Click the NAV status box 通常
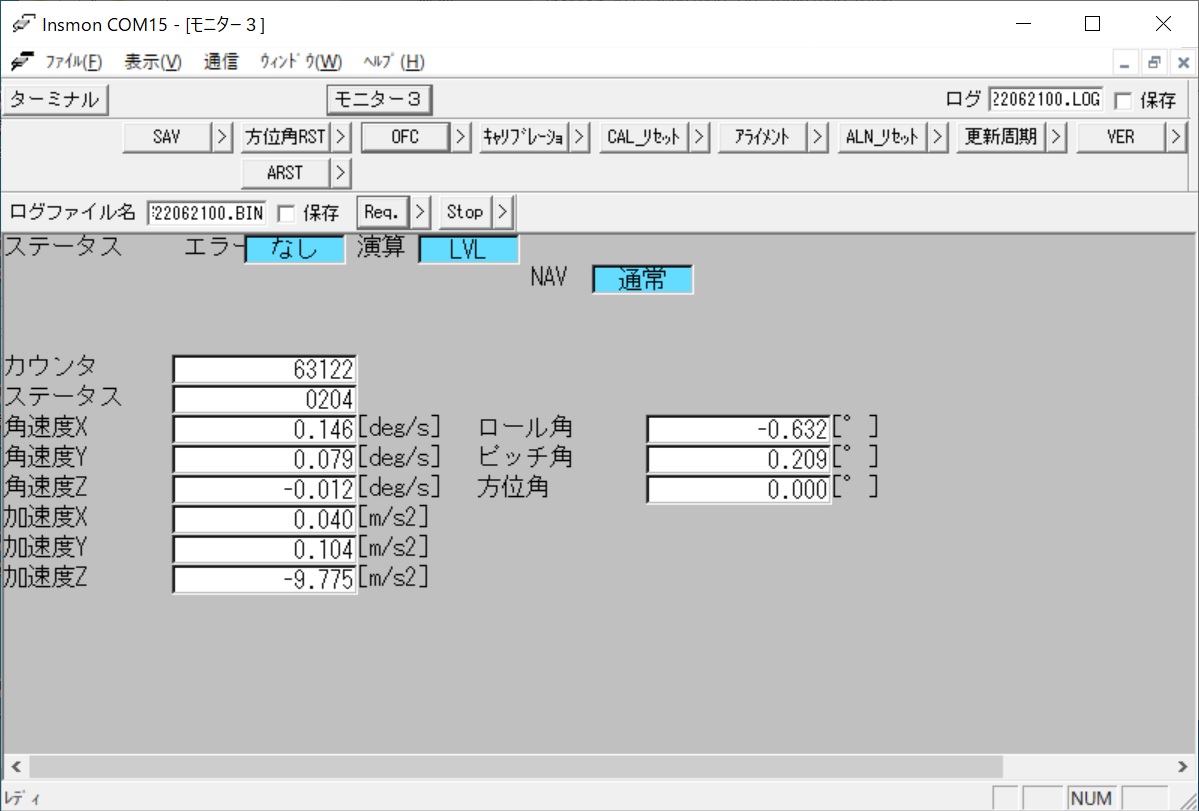This screenshot has height=811, width=1199. tap(643, 279)
